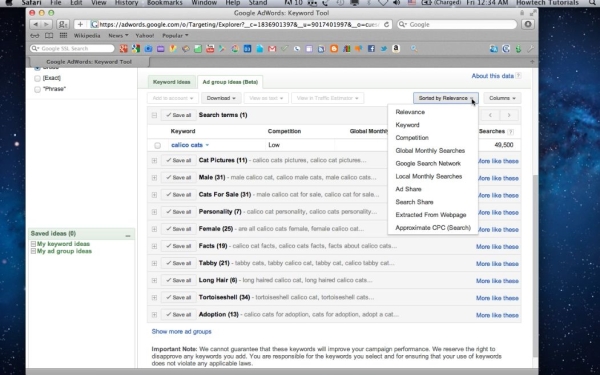Go back using Safari's back arrow
This screenshot has height=375, width=600.
[36, 24]
